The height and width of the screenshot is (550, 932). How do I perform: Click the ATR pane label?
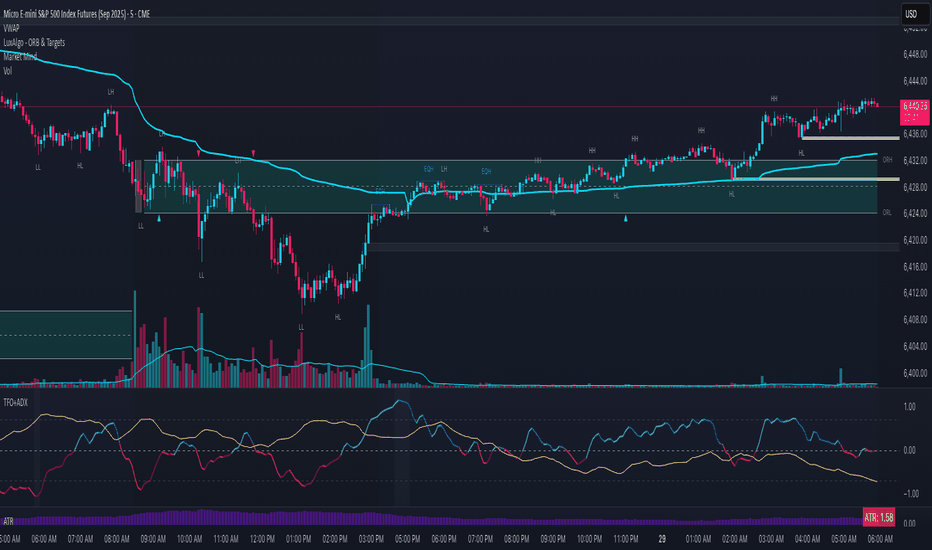[x=8, y=521]
